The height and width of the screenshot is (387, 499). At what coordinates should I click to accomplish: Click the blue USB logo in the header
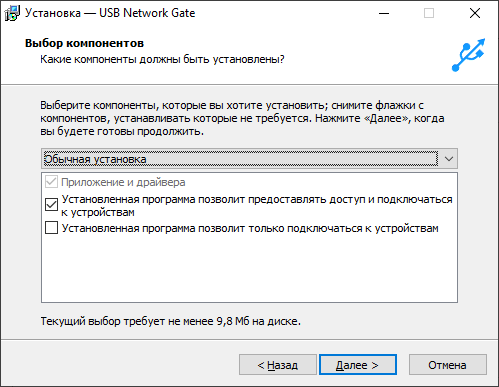[x=468, y=55]
